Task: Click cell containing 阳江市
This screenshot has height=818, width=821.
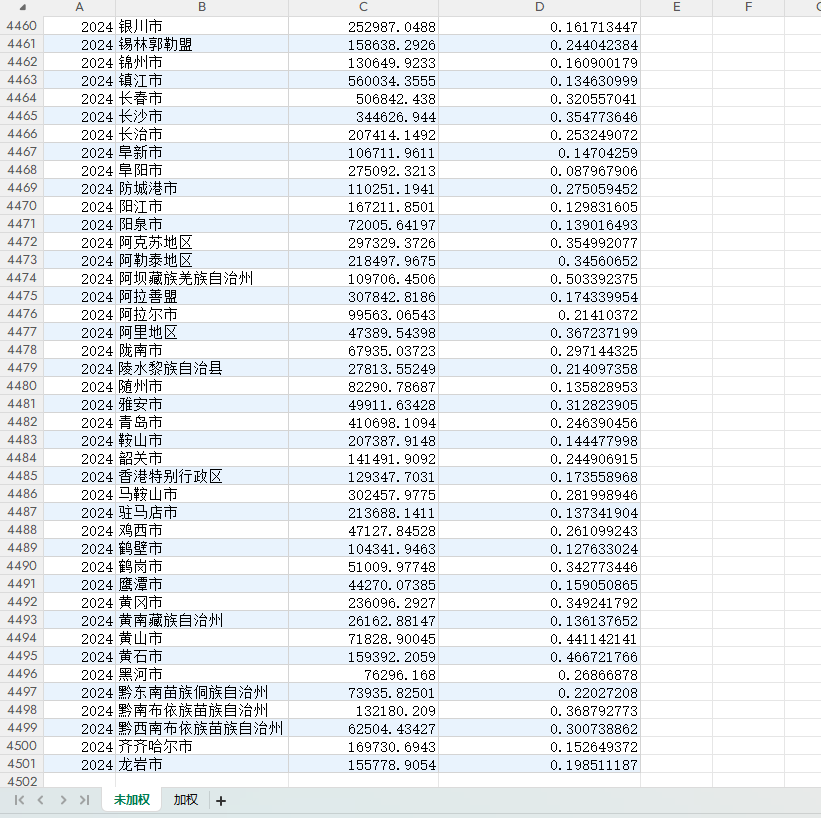Action: pyautogui.click(x=202, y=206)
